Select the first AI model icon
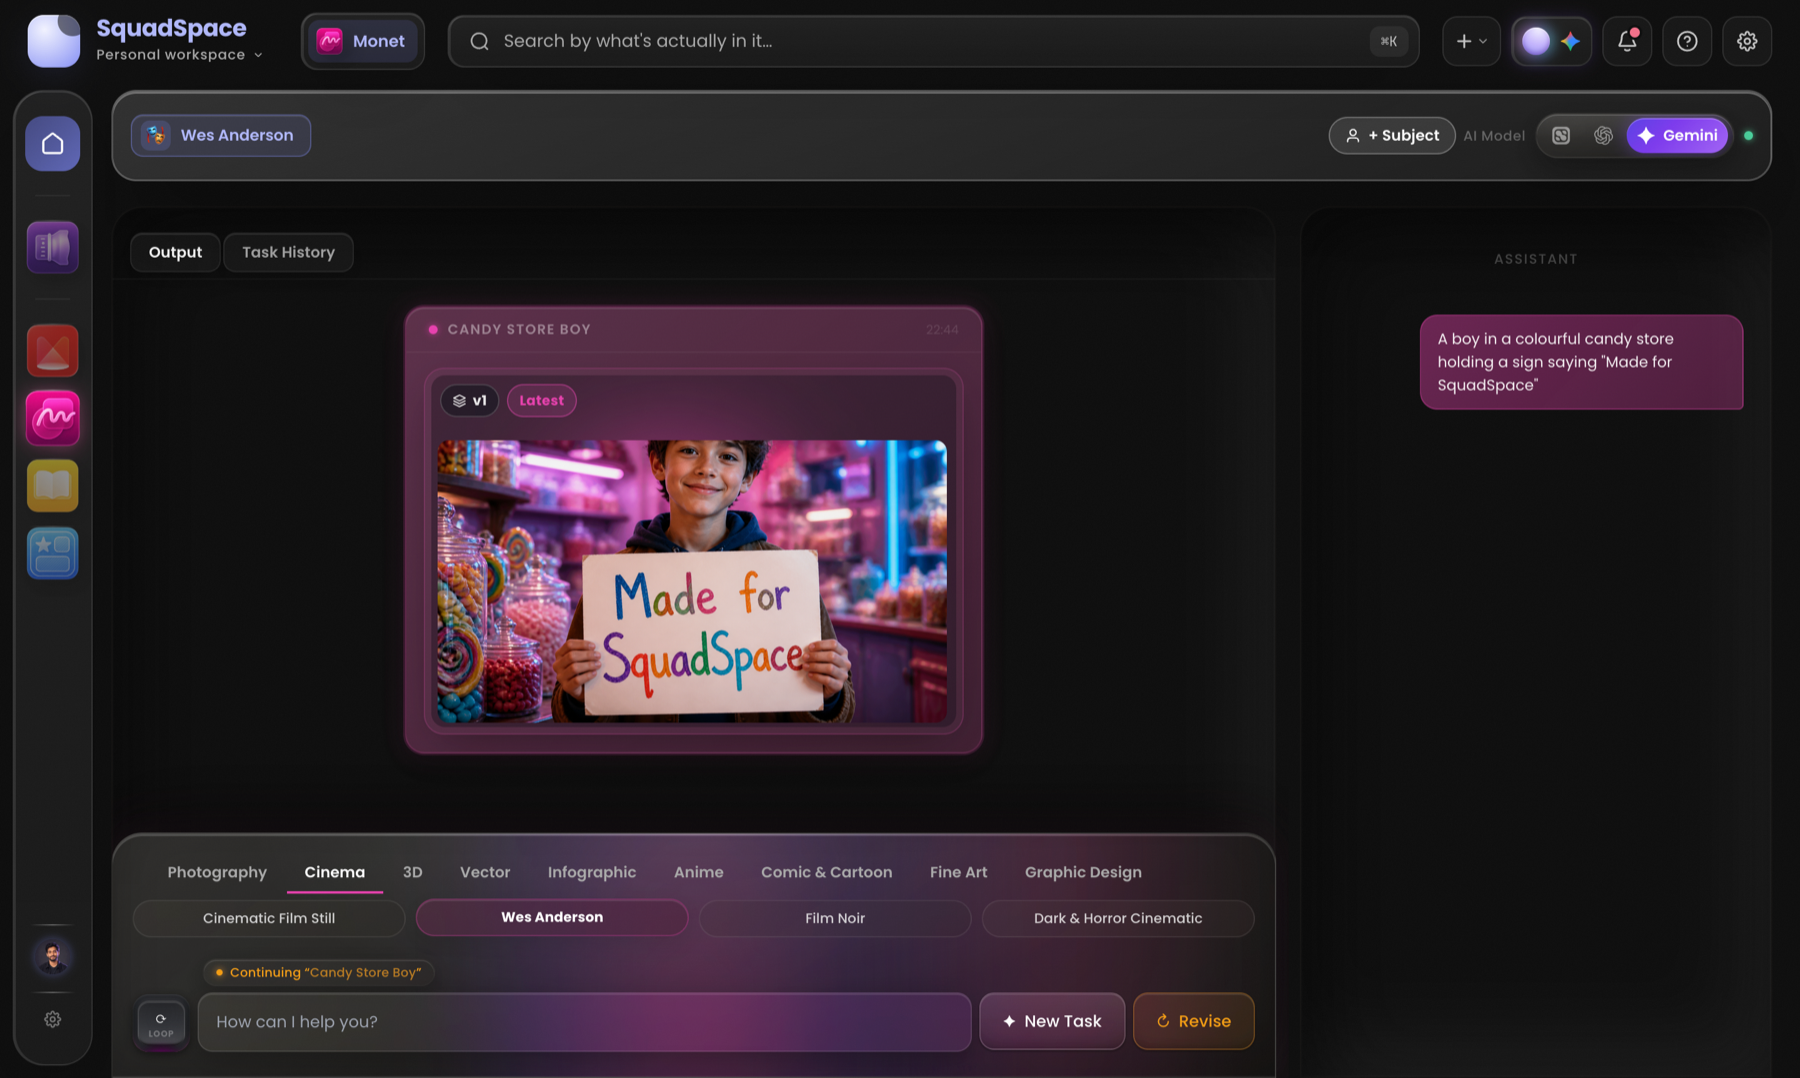Viewport: 1800px width, 1078px height. click(1561, 136)
